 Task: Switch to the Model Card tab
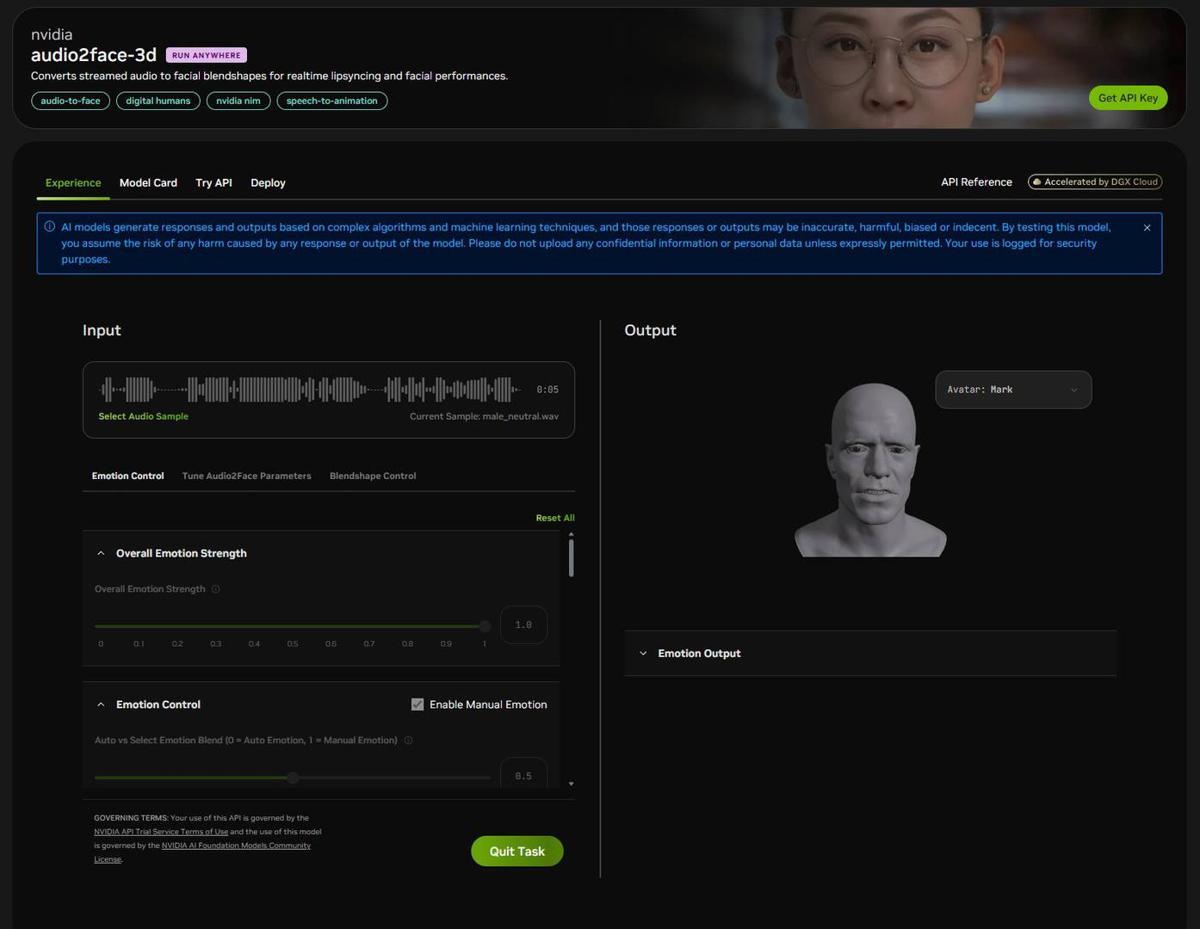pyautogui.click(x=148, y=183)
